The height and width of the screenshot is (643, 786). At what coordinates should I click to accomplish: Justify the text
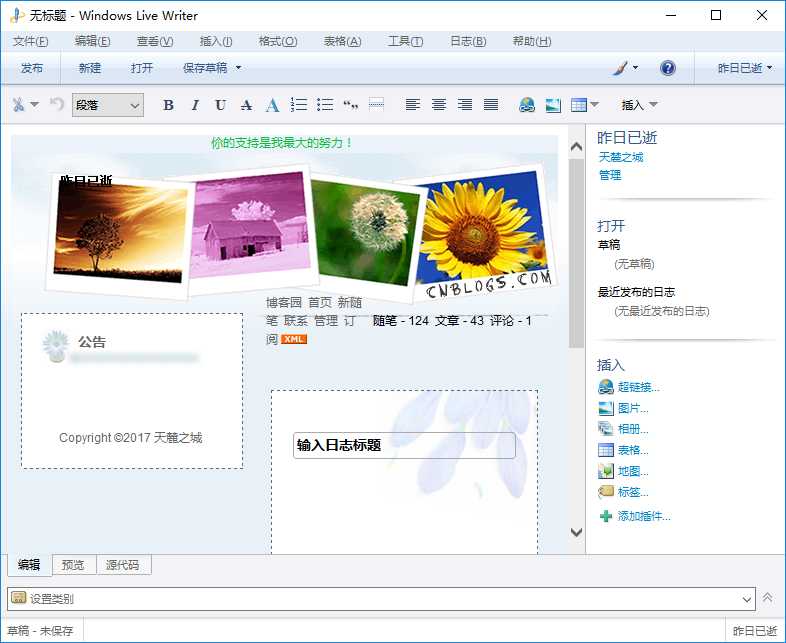click(x=491, y=104)
